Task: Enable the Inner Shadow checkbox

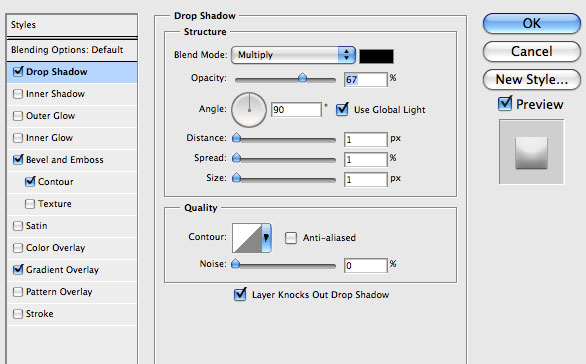Action: (18, 93)
